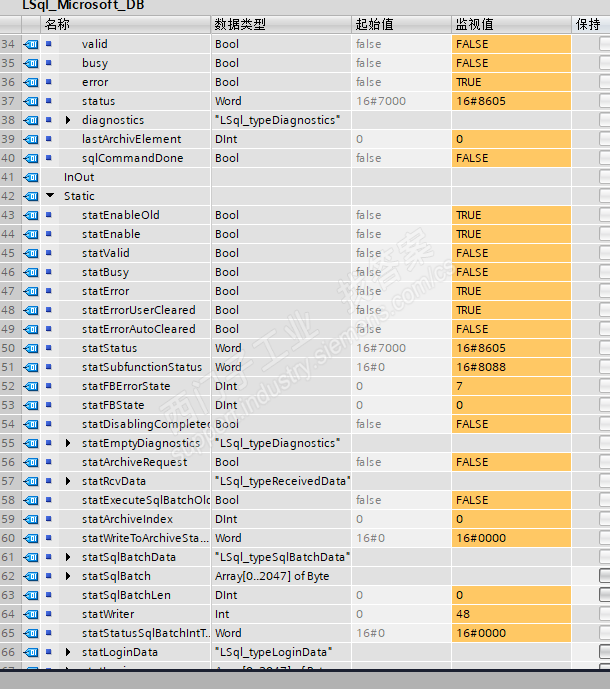Screen dimensions: 610x689
Task: Toggle retain checkbox for statLoginData row
Action: point(605,652)
